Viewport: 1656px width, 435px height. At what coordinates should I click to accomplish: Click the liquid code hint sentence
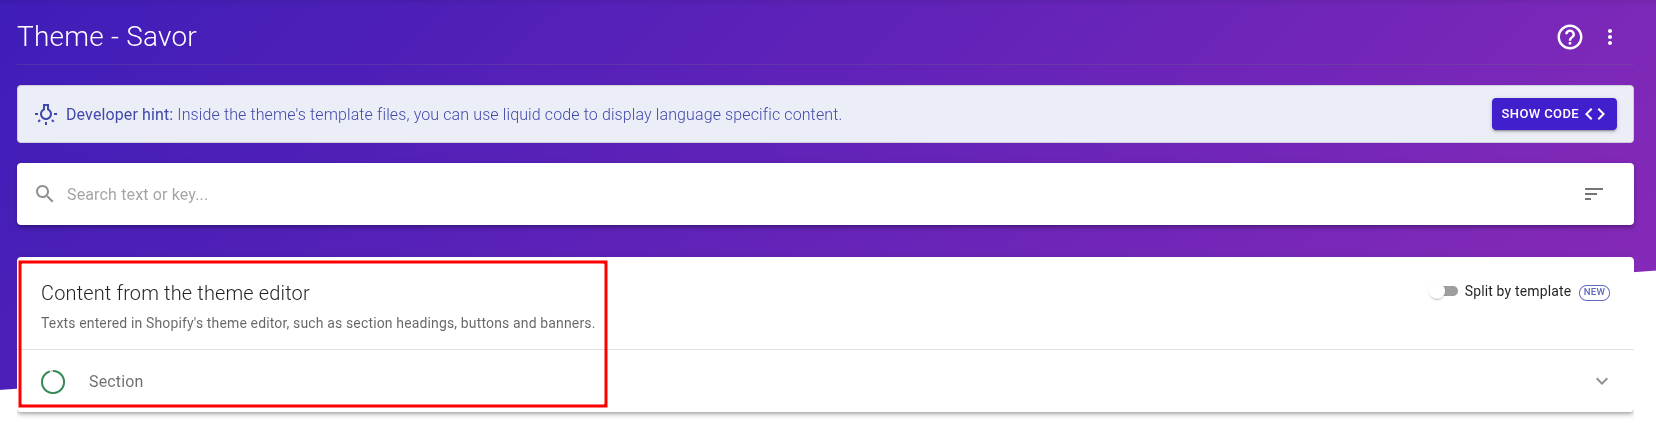tap(509, 114)
